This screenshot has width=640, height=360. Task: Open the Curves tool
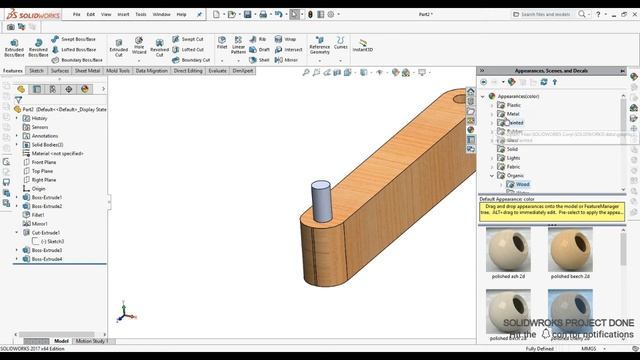pos(340,43)
